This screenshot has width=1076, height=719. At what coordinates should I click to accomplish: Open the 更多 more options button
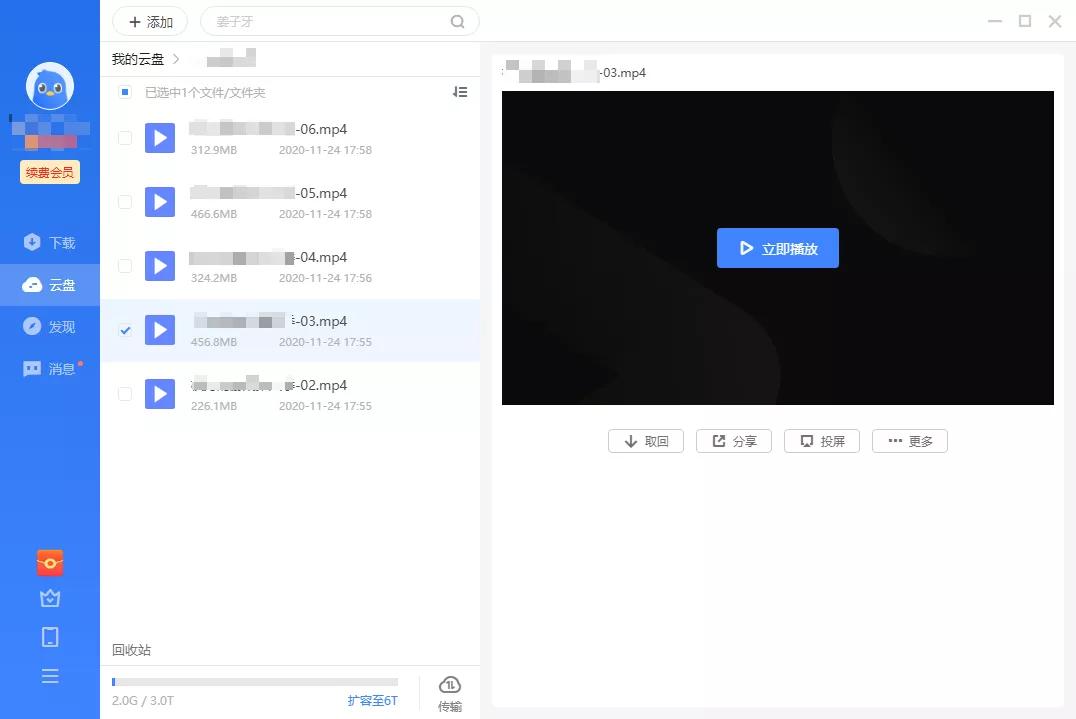click(x=909, y=441)
